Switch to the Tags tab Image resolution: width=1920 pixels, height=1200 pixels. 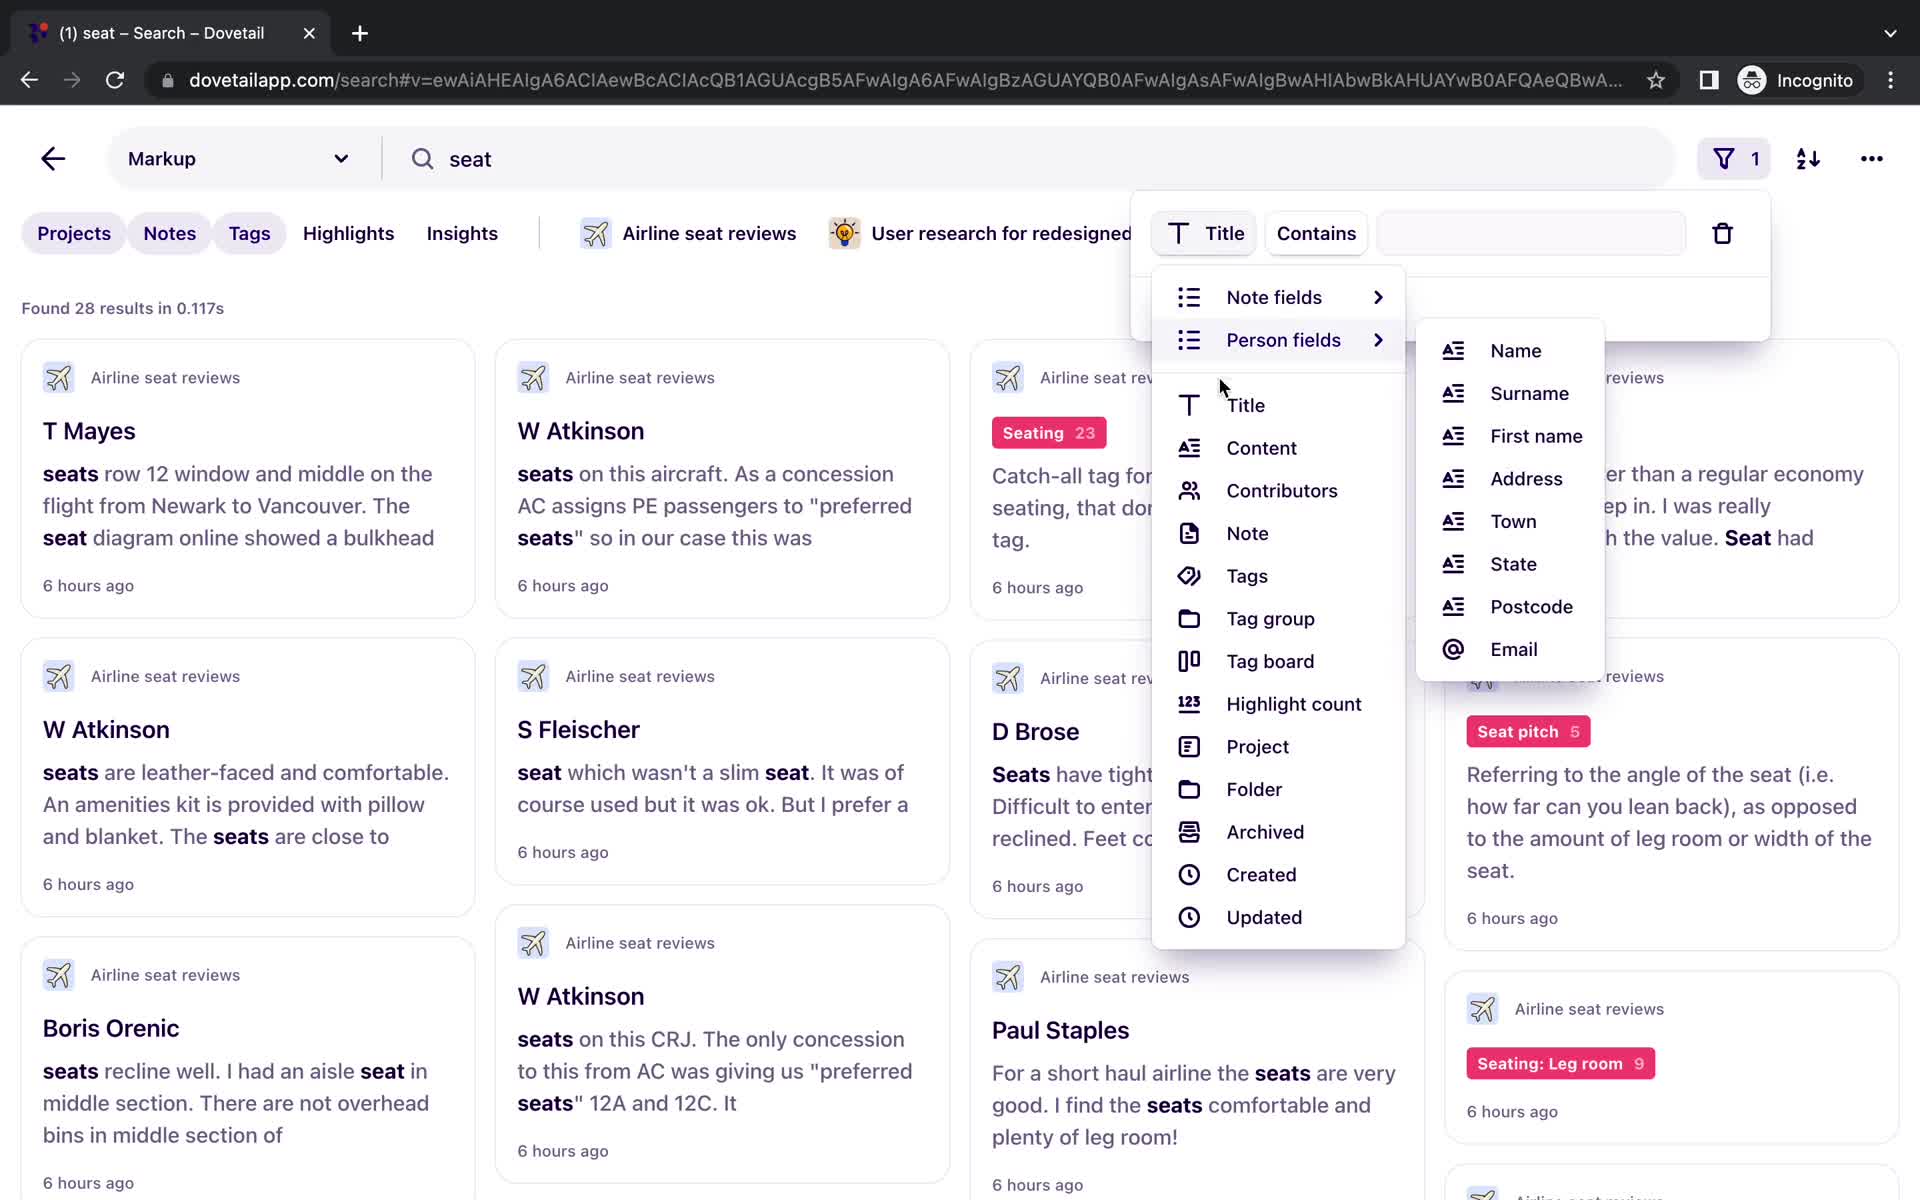click(x=249, y=232)
